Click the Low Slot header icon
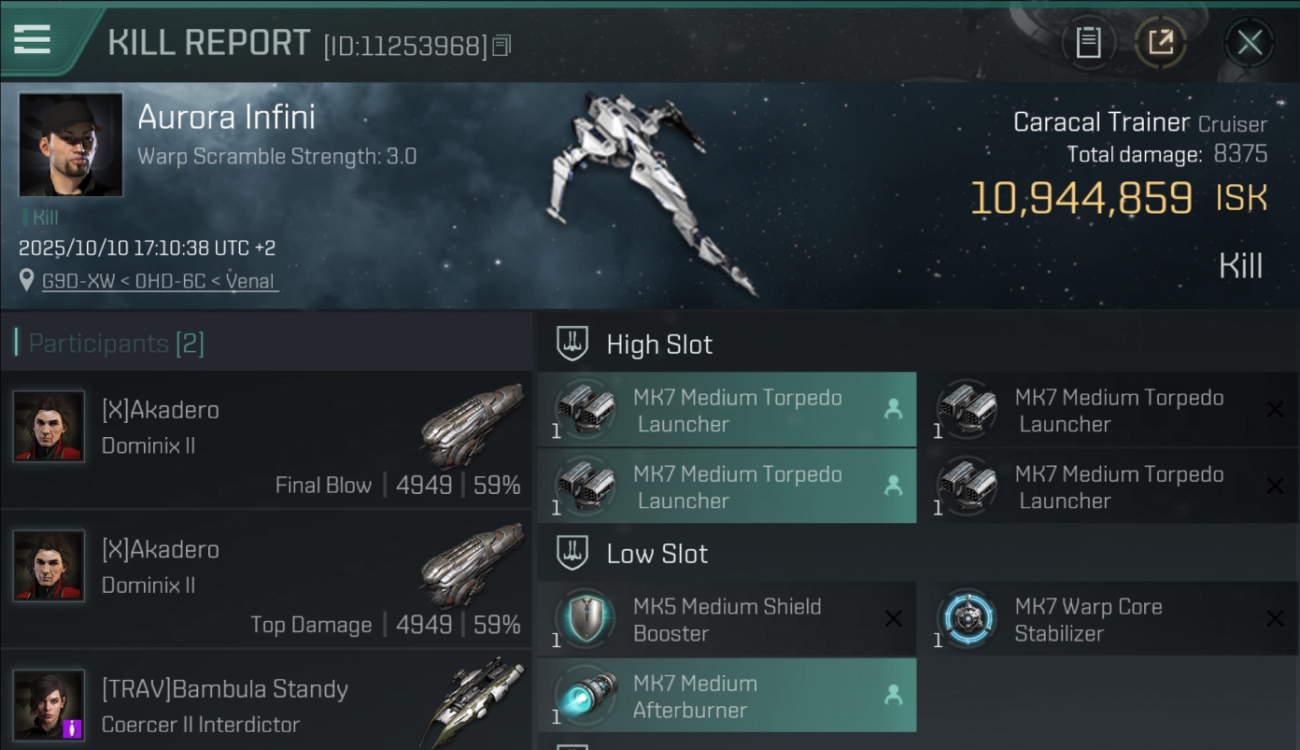 coord(571,553)
